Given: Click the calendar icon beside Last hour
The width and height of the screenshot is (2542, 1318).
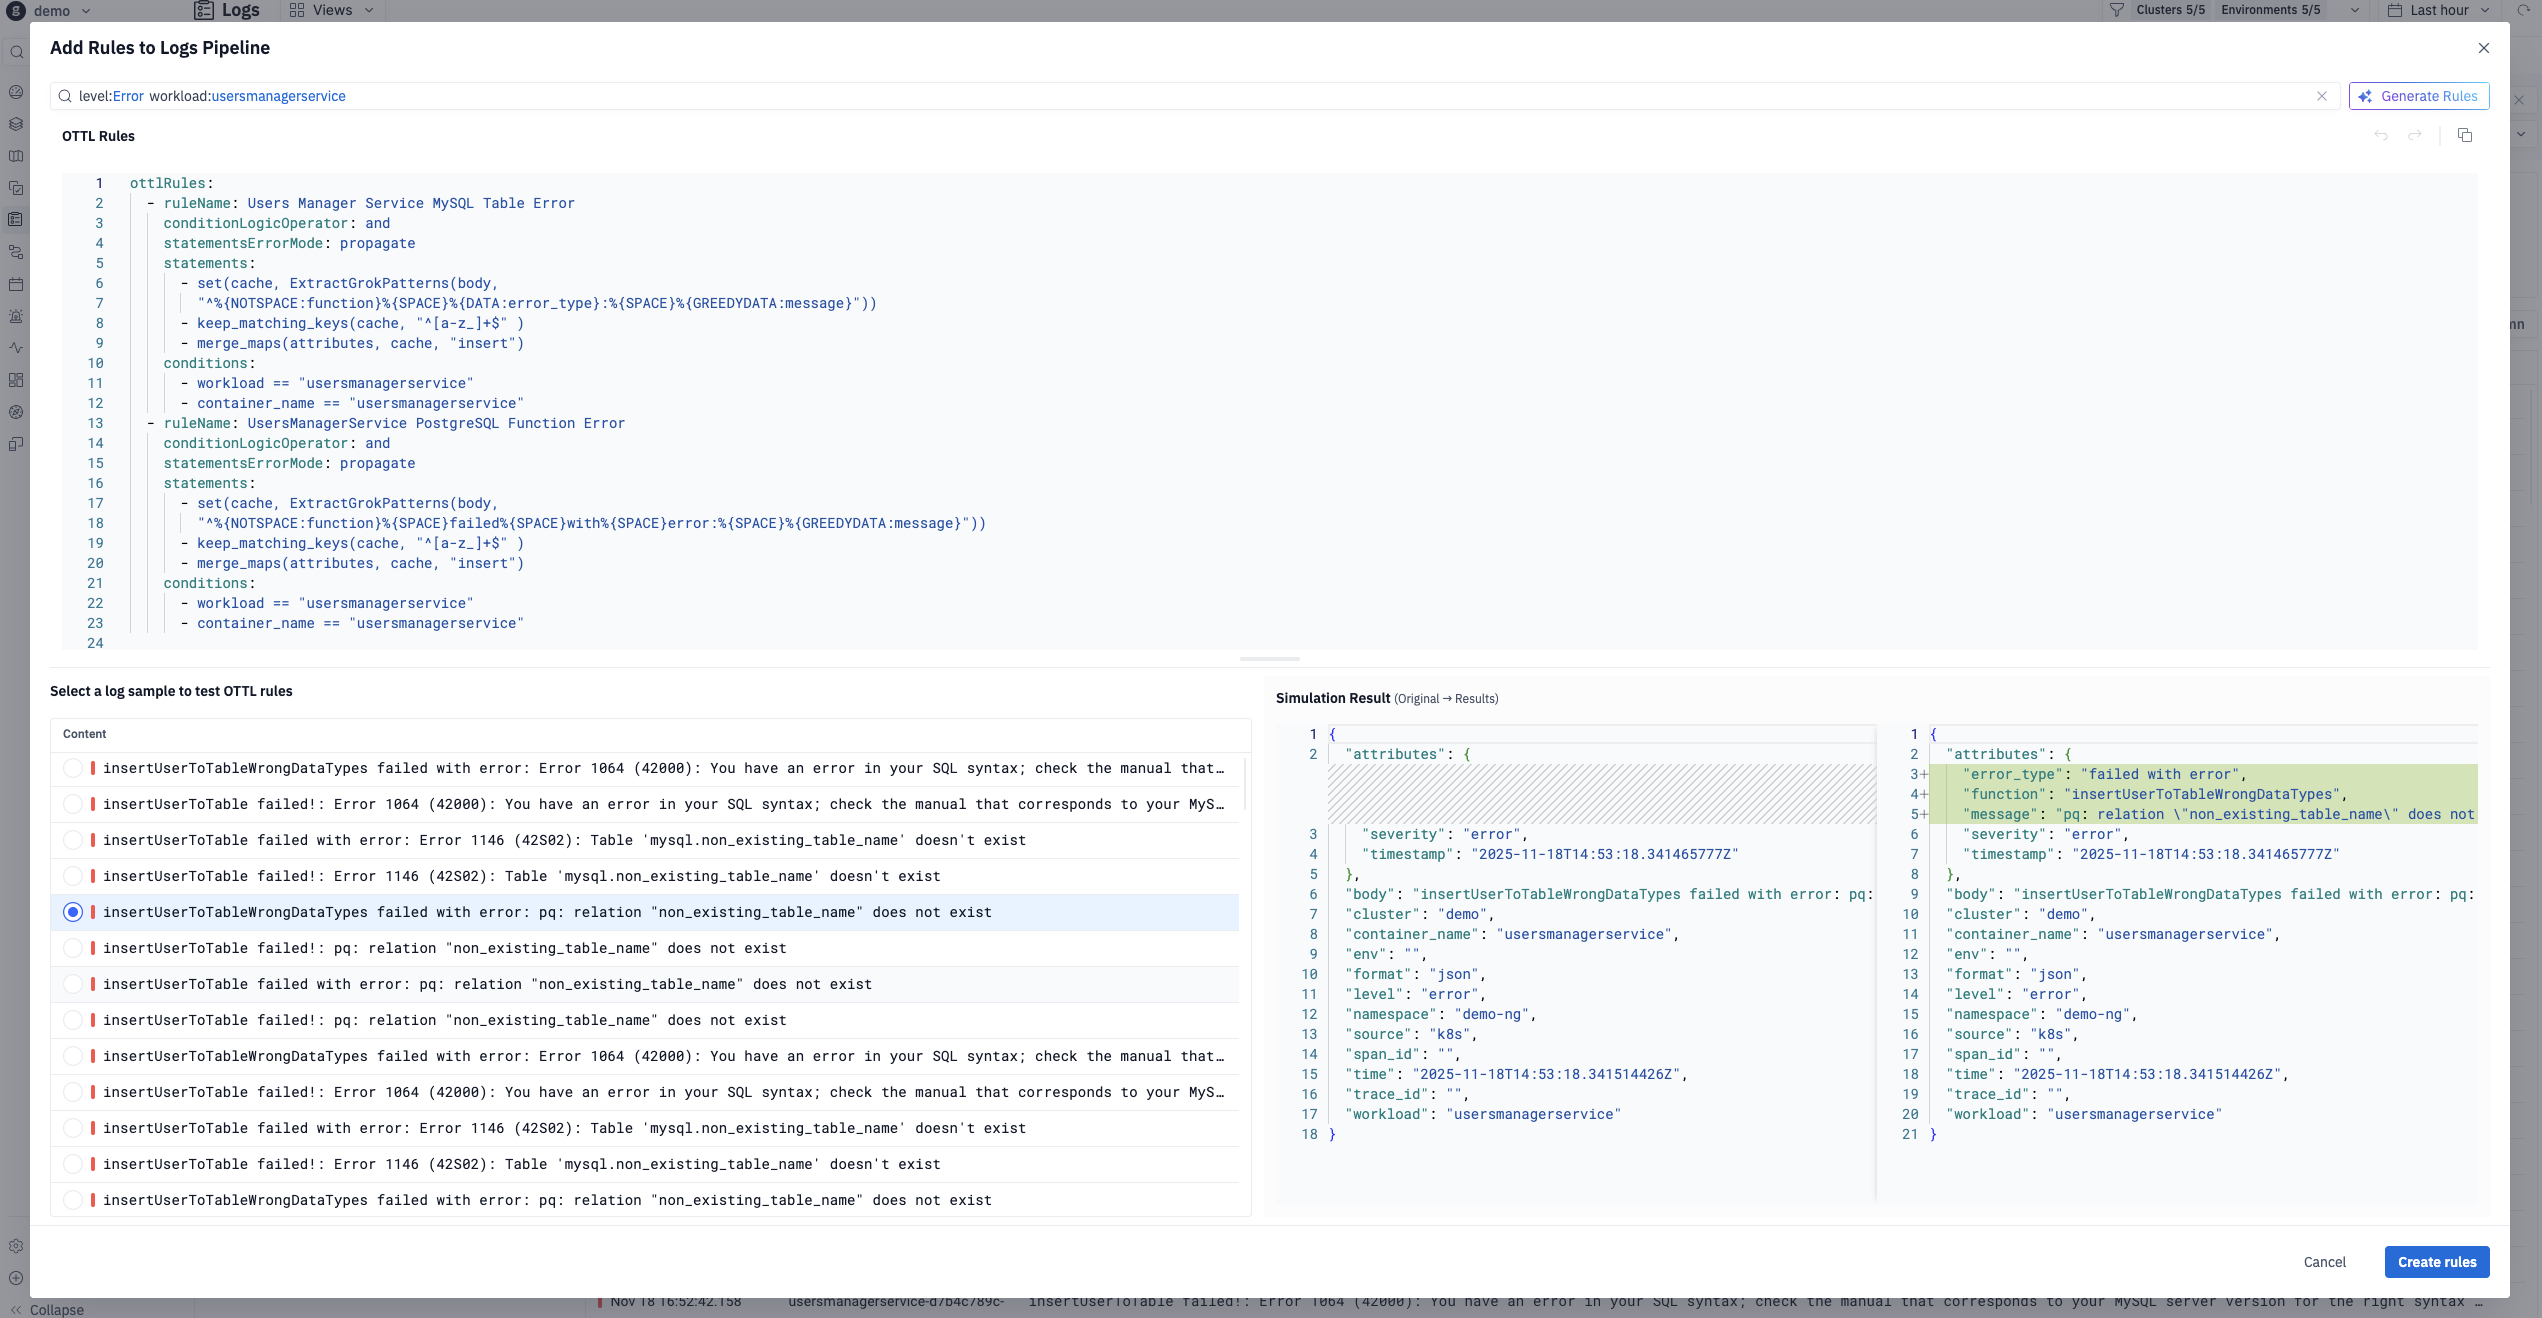Looking at the screenshot, I should pos(2395,10).
